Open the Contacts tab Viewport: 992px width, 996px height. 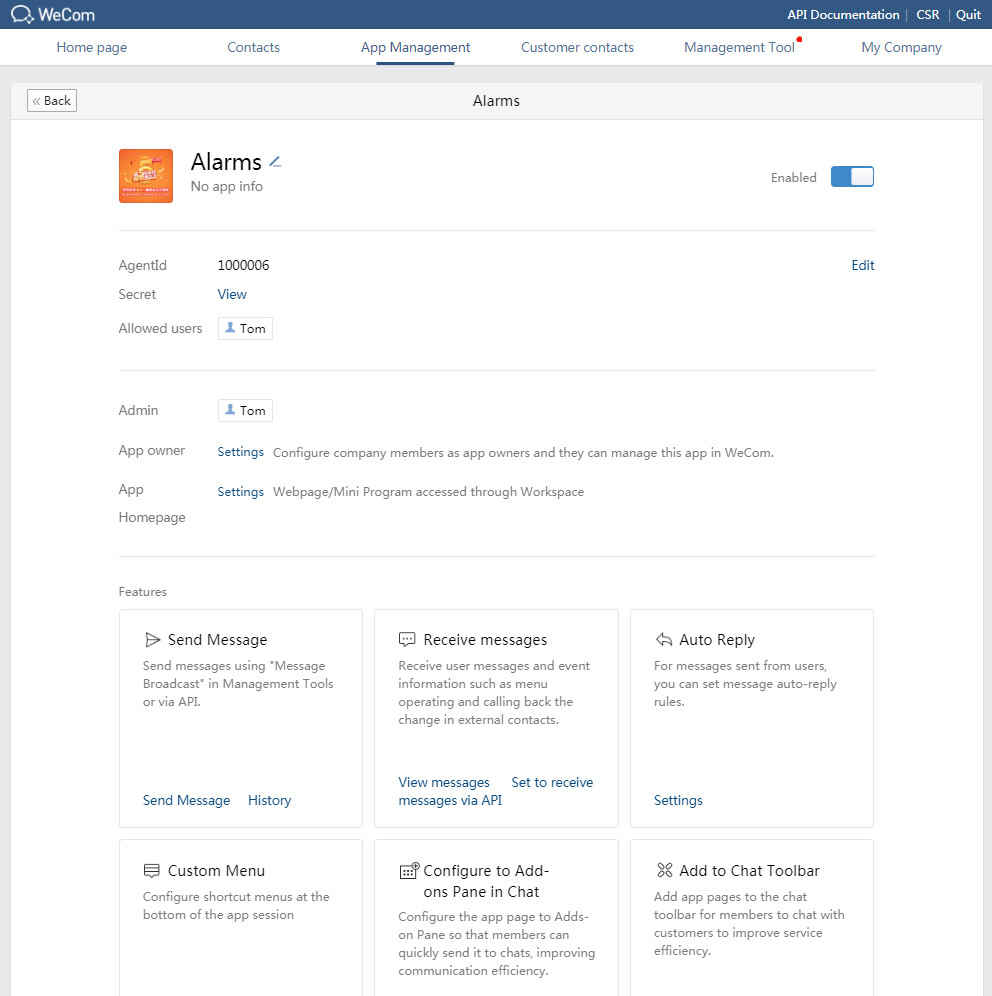253,47
